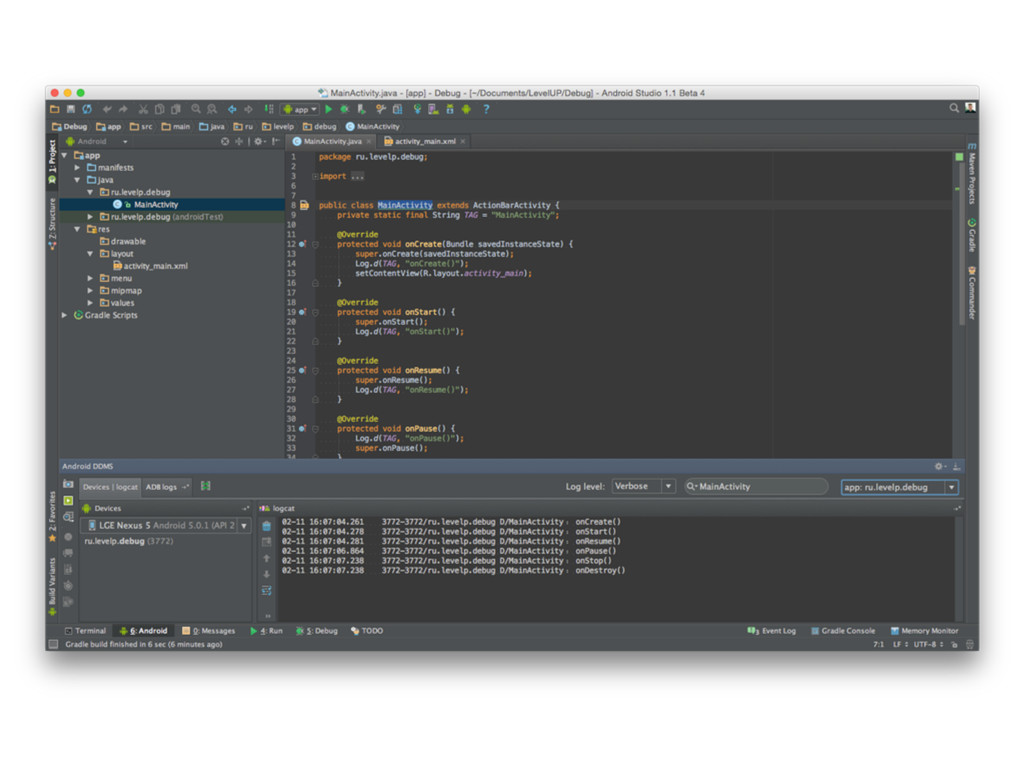Select ru.levelp.debug (3772) process in Devices
The height and width of the screenshot is (768, 1024).
[x=129, y=541]
